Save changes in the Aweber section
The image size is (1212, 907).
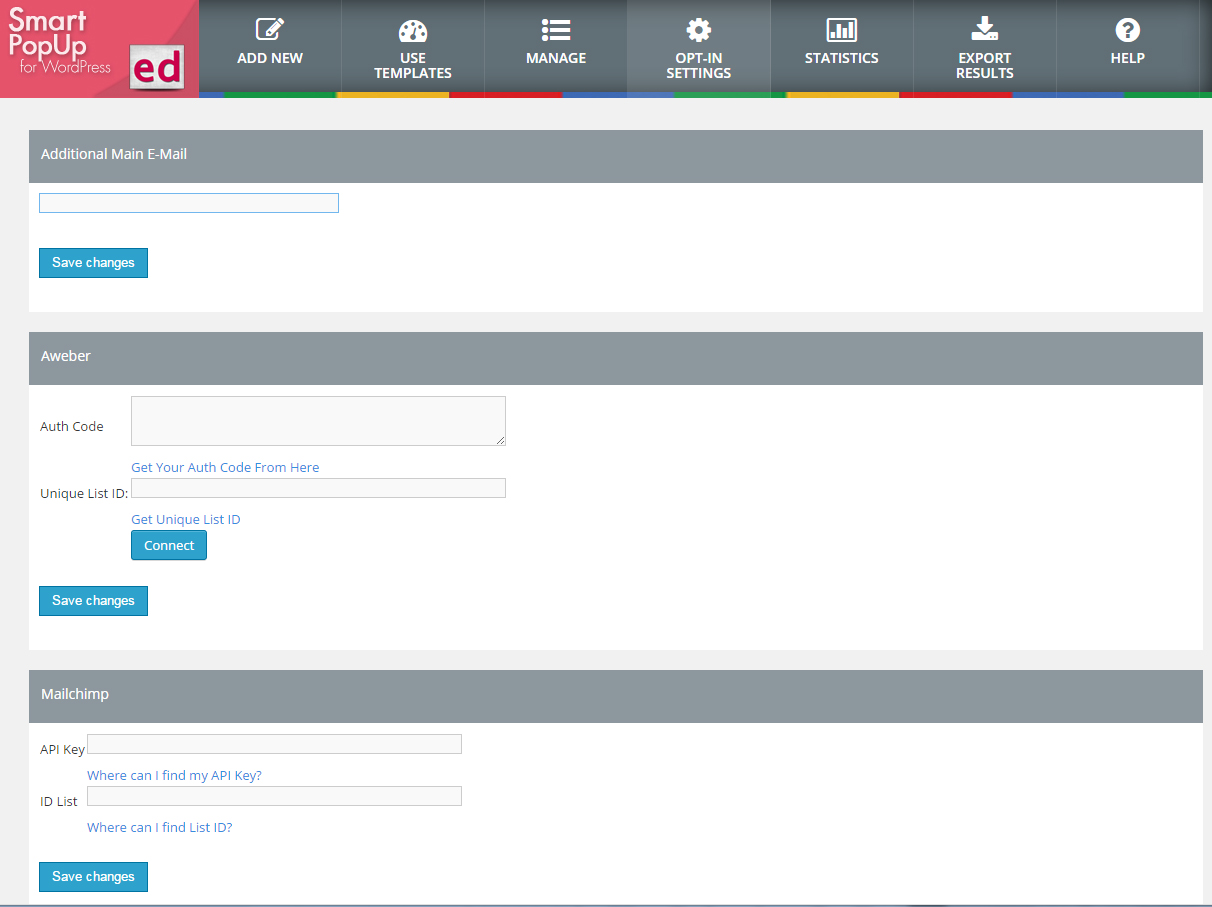coord(93,601)
